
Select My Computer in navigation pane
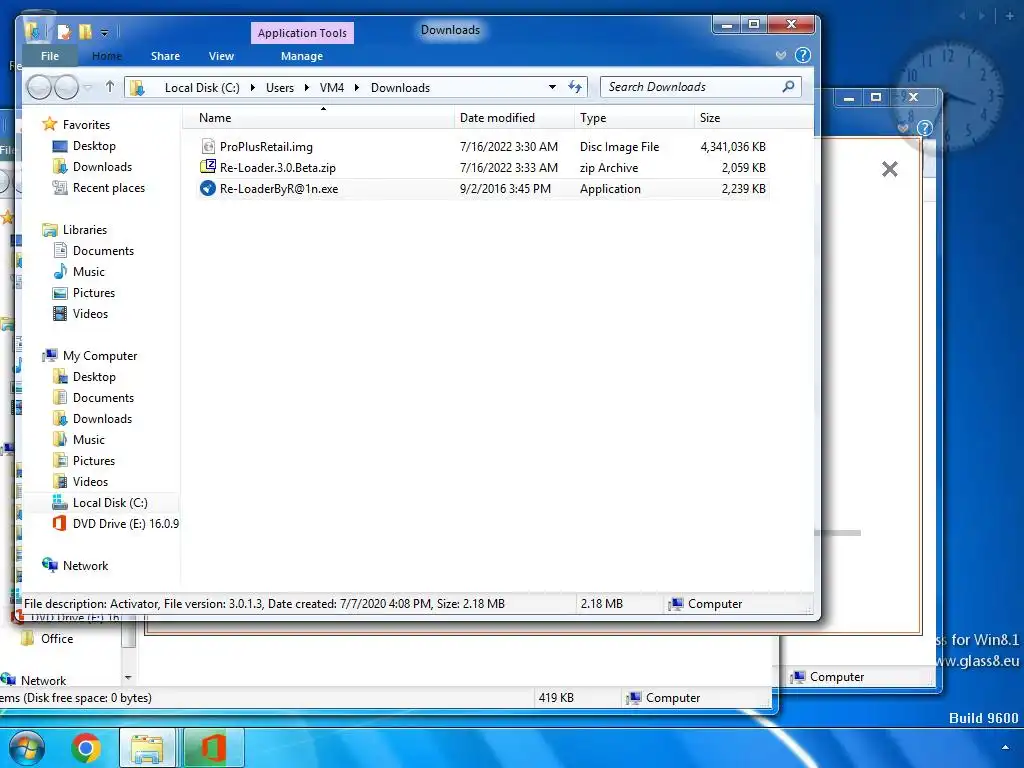tap(100, 356)
